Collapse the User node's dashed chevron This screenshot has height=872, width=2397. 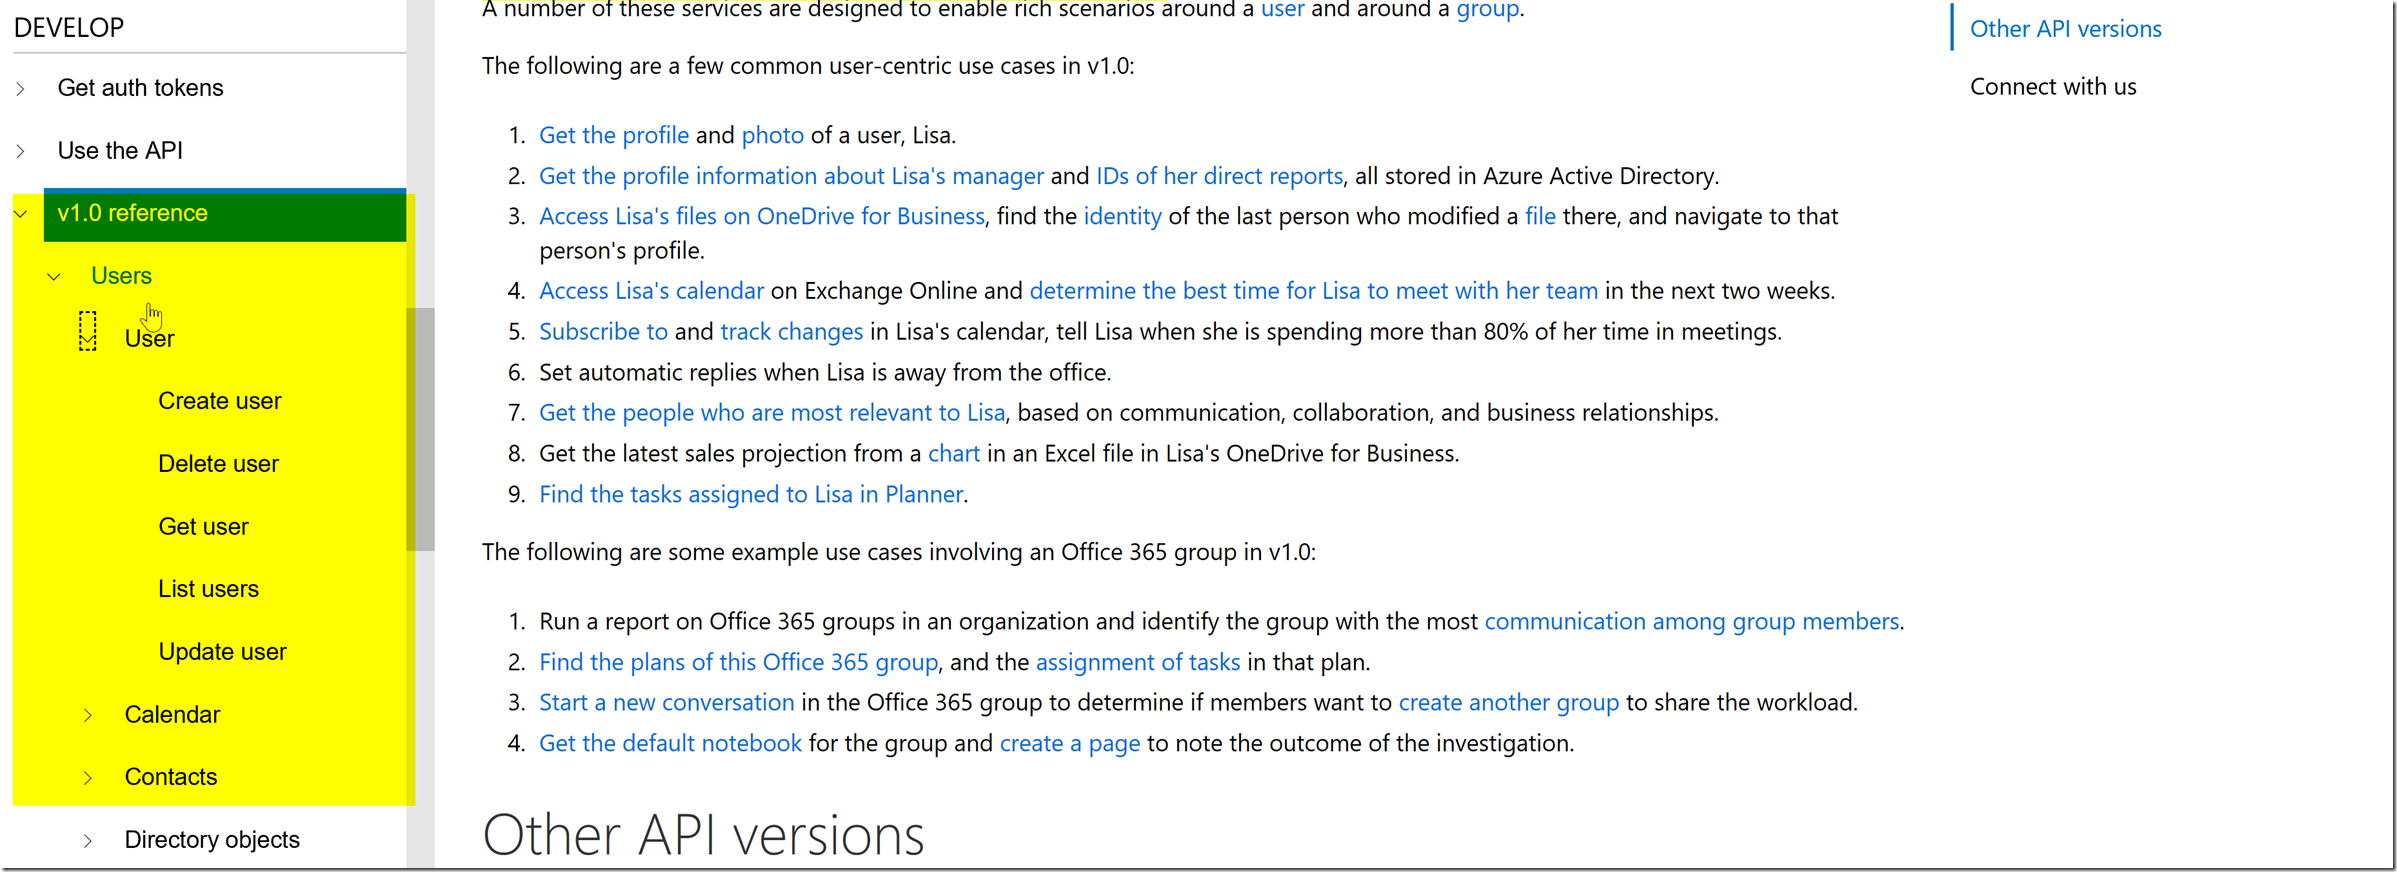(x=88, y=331)
